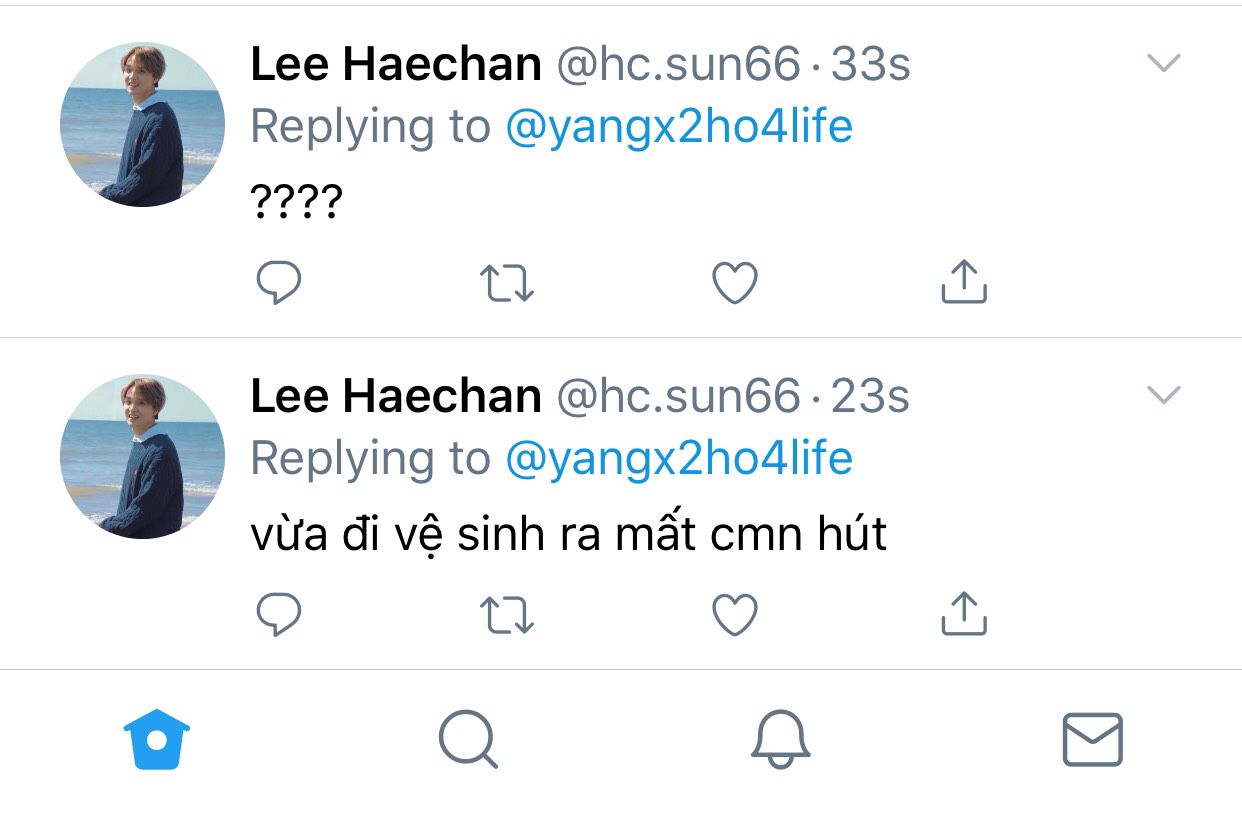Open options chevron on the 23s tweet
This screenshot has height=817, width=1242.
coord(1163,396)
